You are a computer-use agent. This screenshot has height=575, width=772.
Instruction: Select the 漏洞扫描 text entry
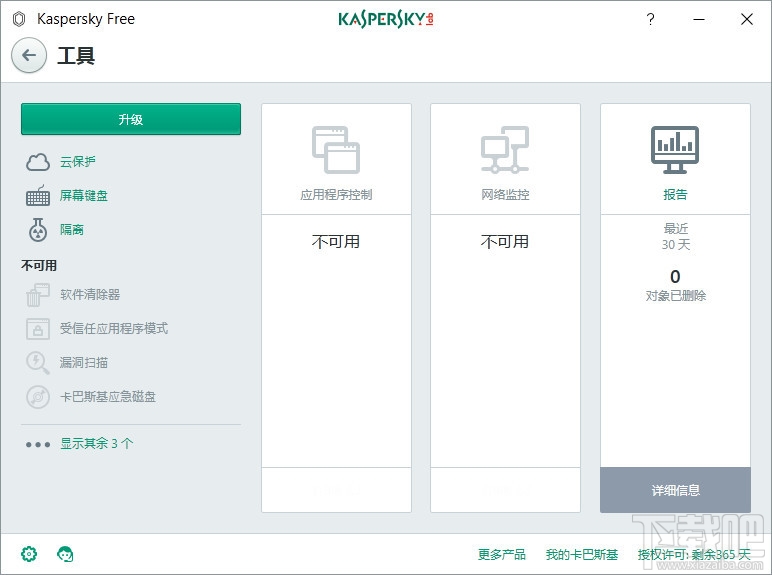tap(84, 363)
